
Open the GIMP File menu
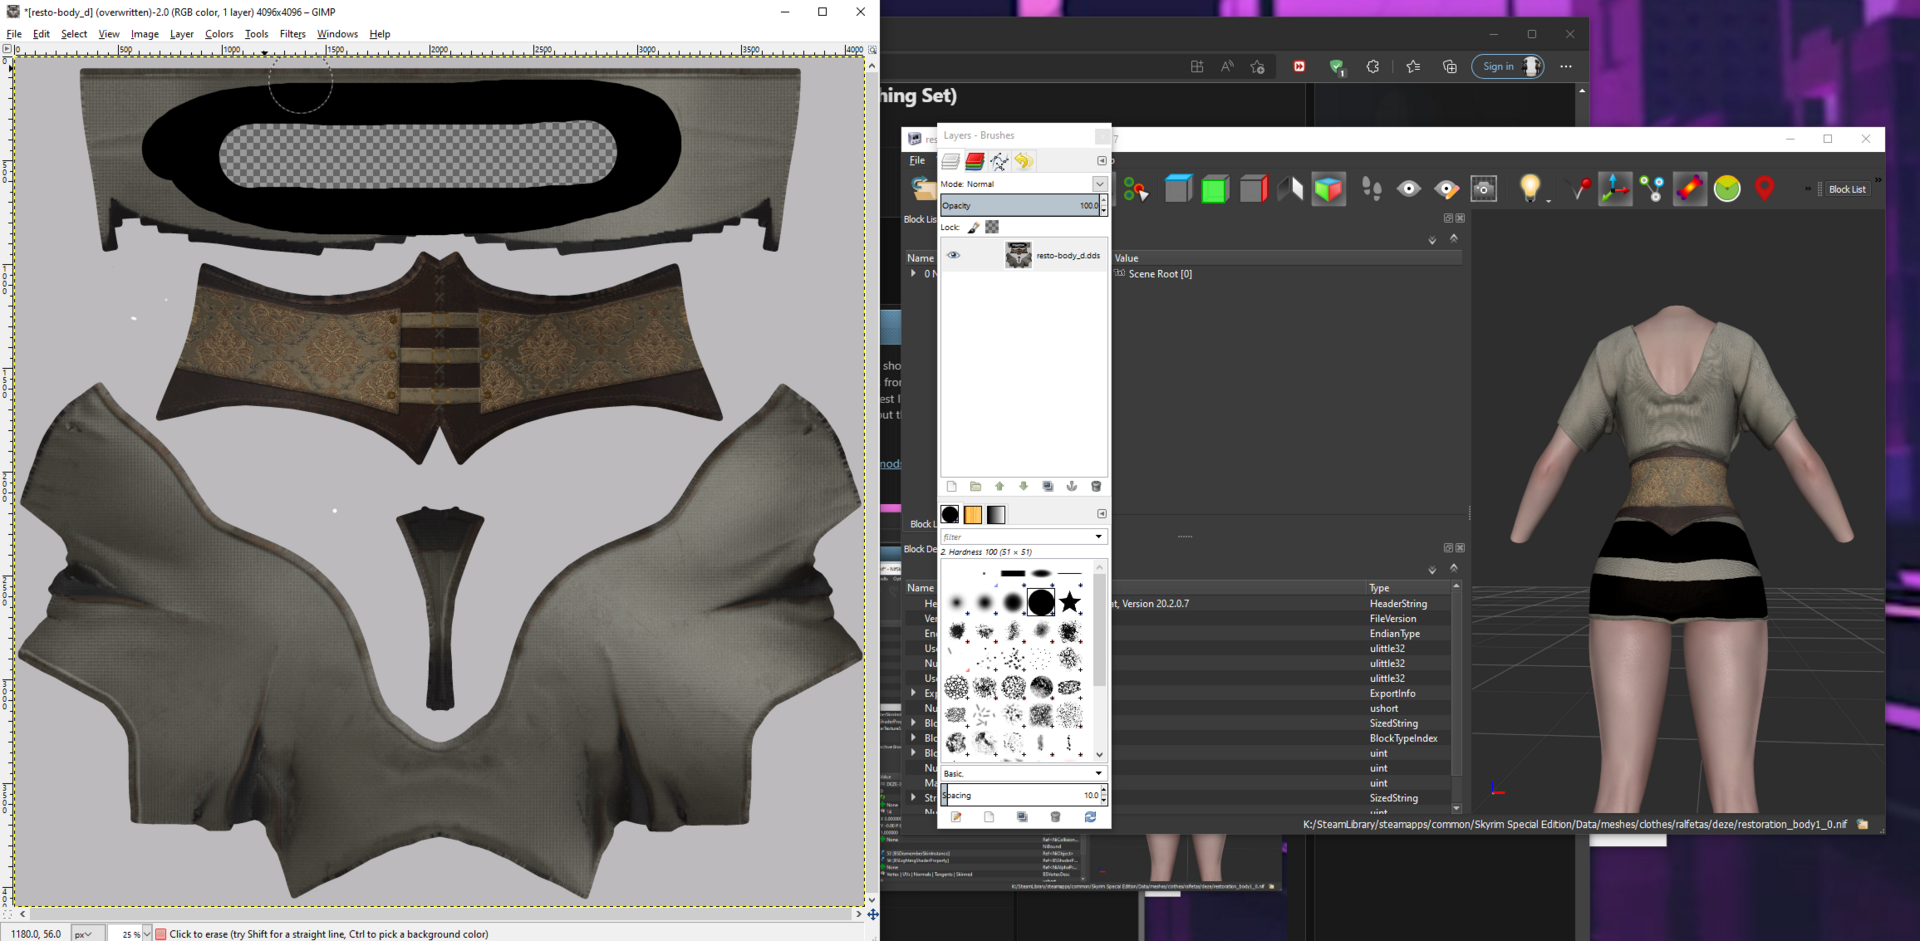tap(14, 34)
